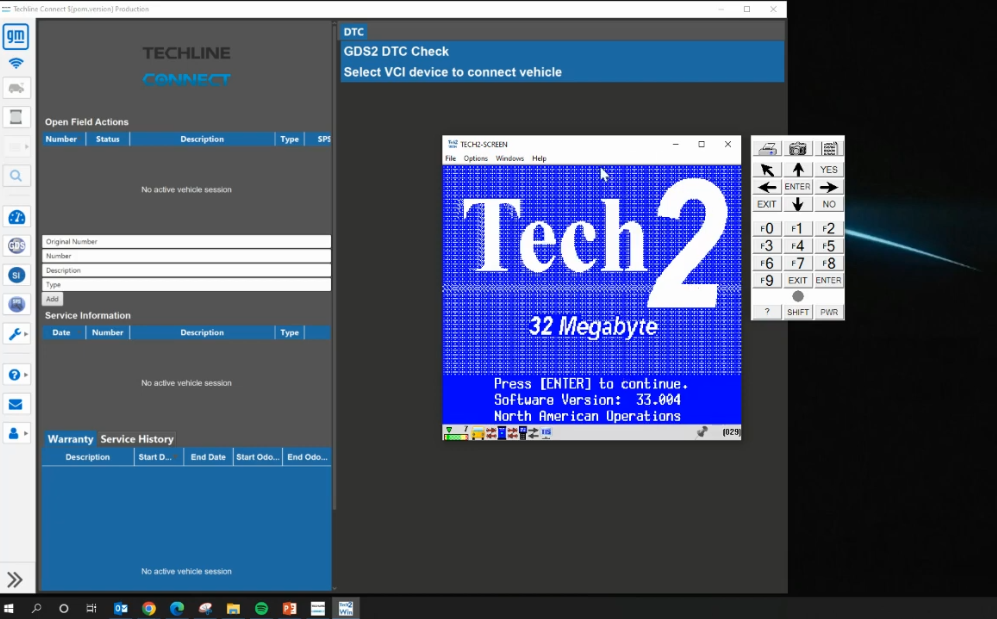The width and height of the screenshot is (997, 619).
Task: Open Windows menu in TECH2-SCREEN window
Action: [x=510, y=158]
